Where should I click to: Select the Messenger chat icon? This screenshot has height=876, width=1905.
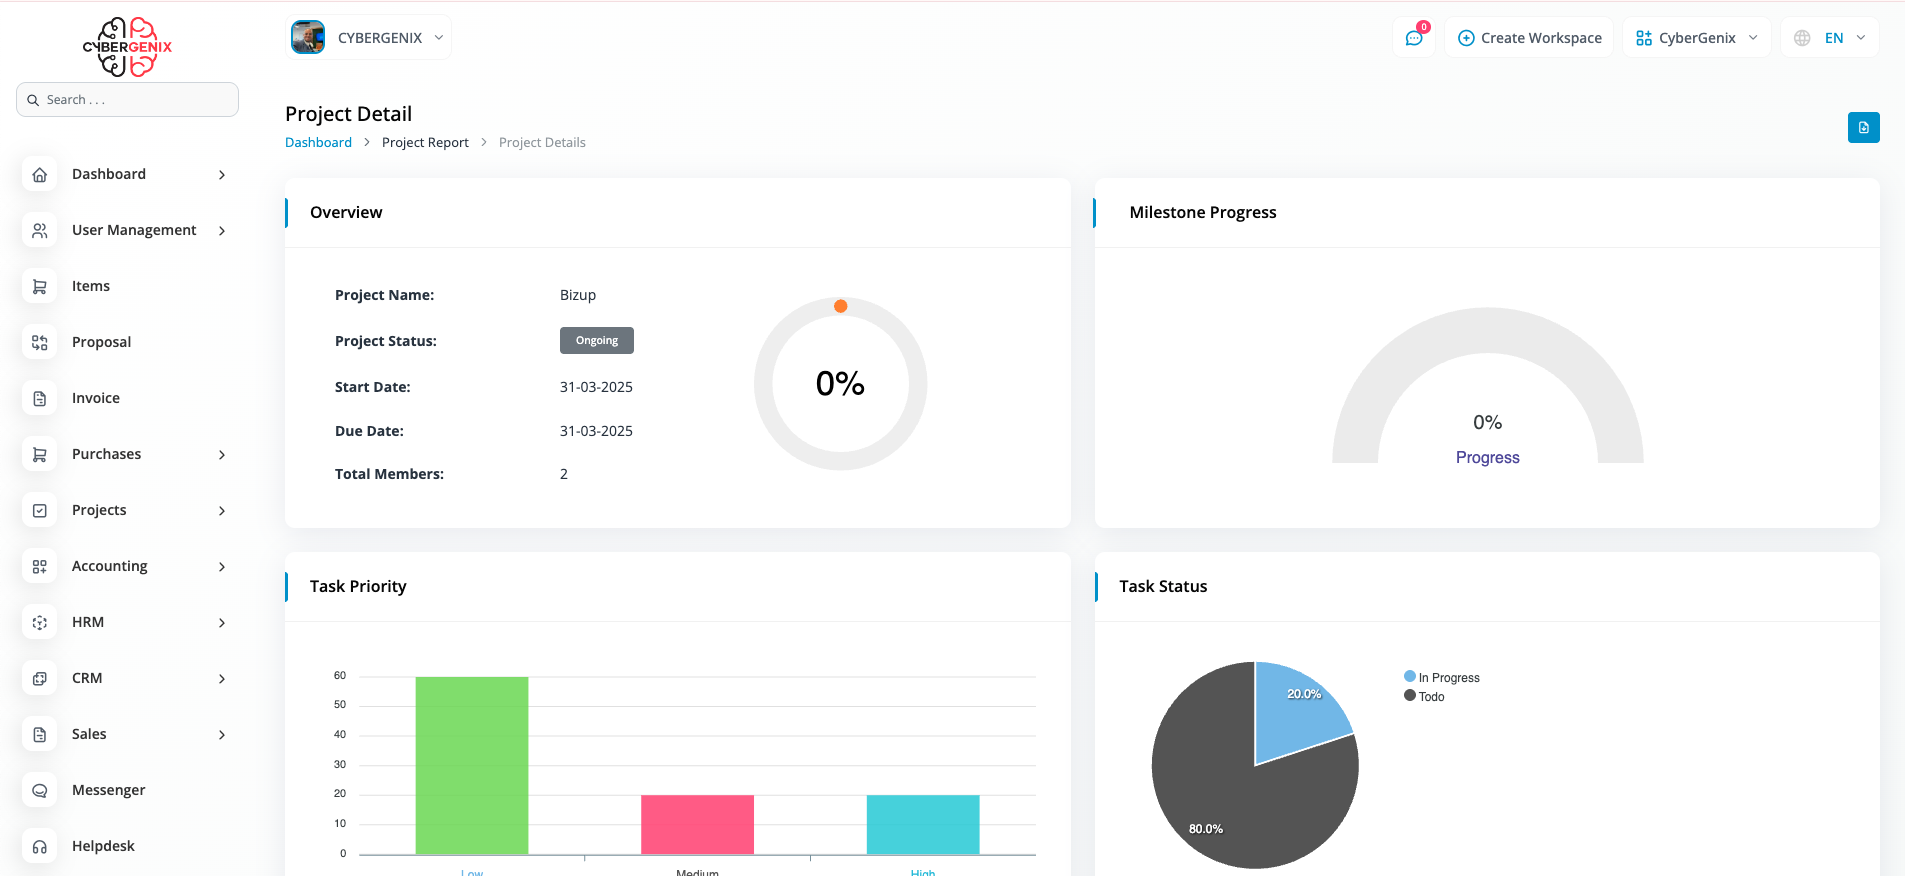(x=40, y=791)
